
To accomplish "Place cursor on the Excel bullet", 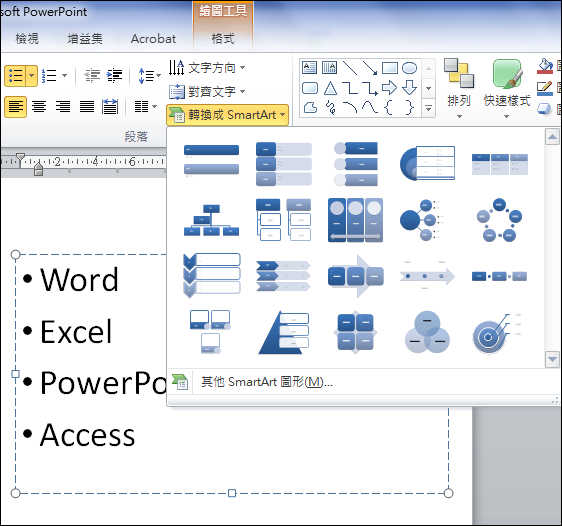I will pyautogui.click(x=76, y=332).
